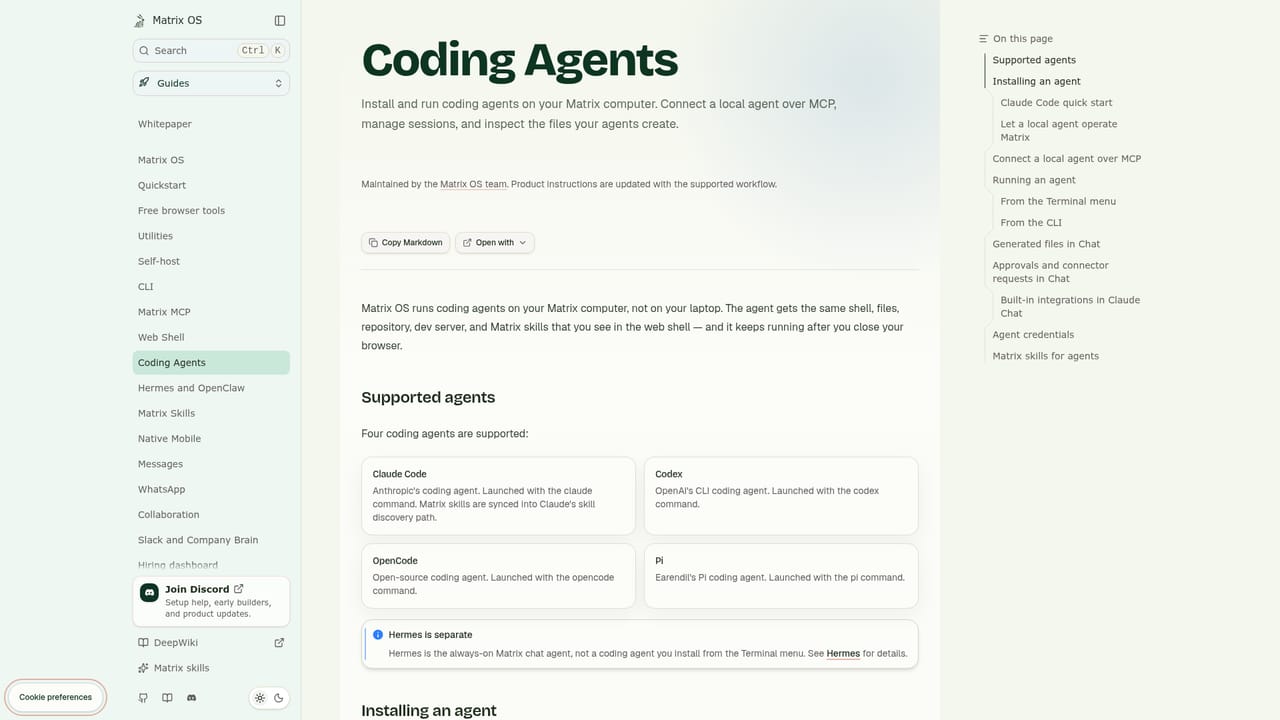Jump to Agent credentials in outline
The image size is (1280, 720).
click(x=1033, y=335)
